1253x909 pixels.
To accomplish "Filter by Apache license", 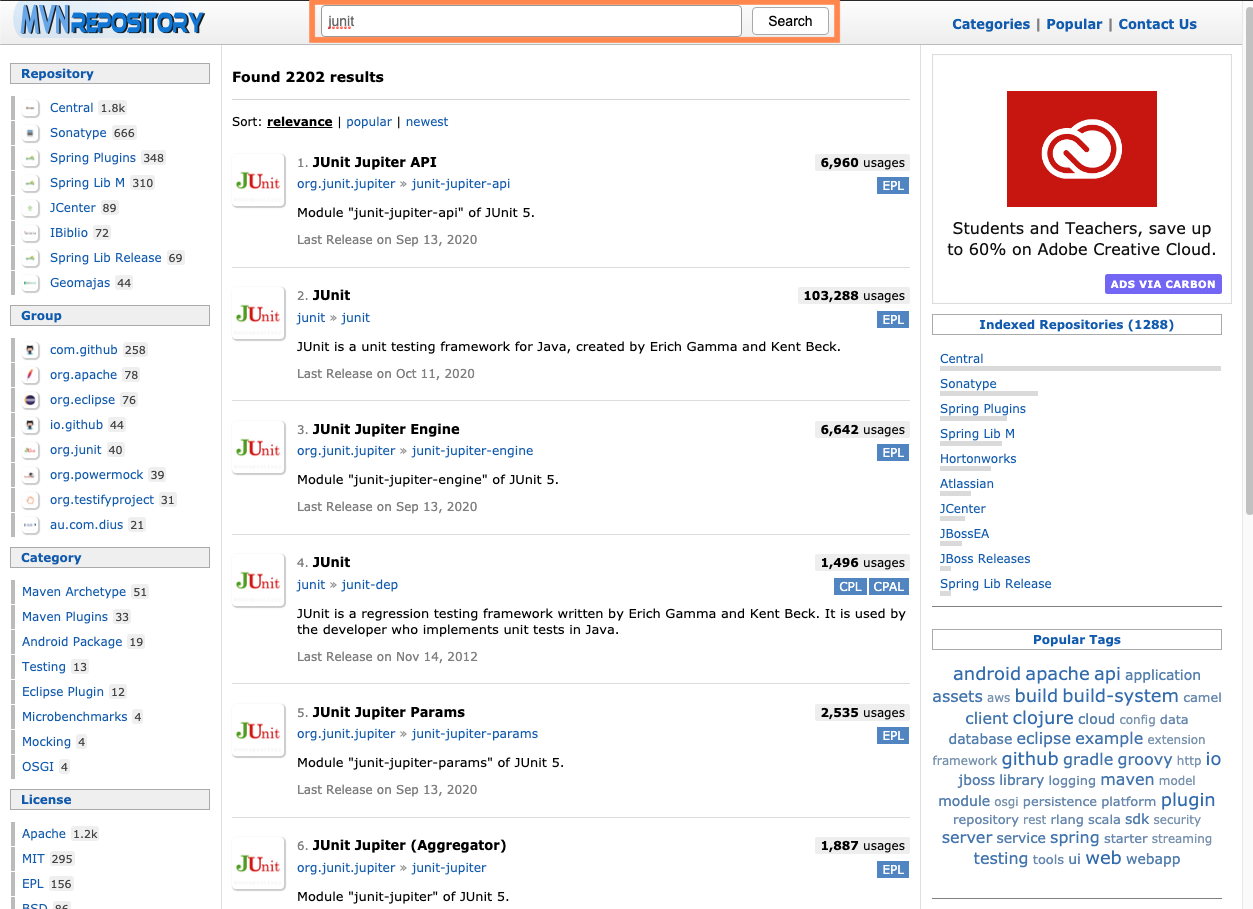I will point(44,834).
